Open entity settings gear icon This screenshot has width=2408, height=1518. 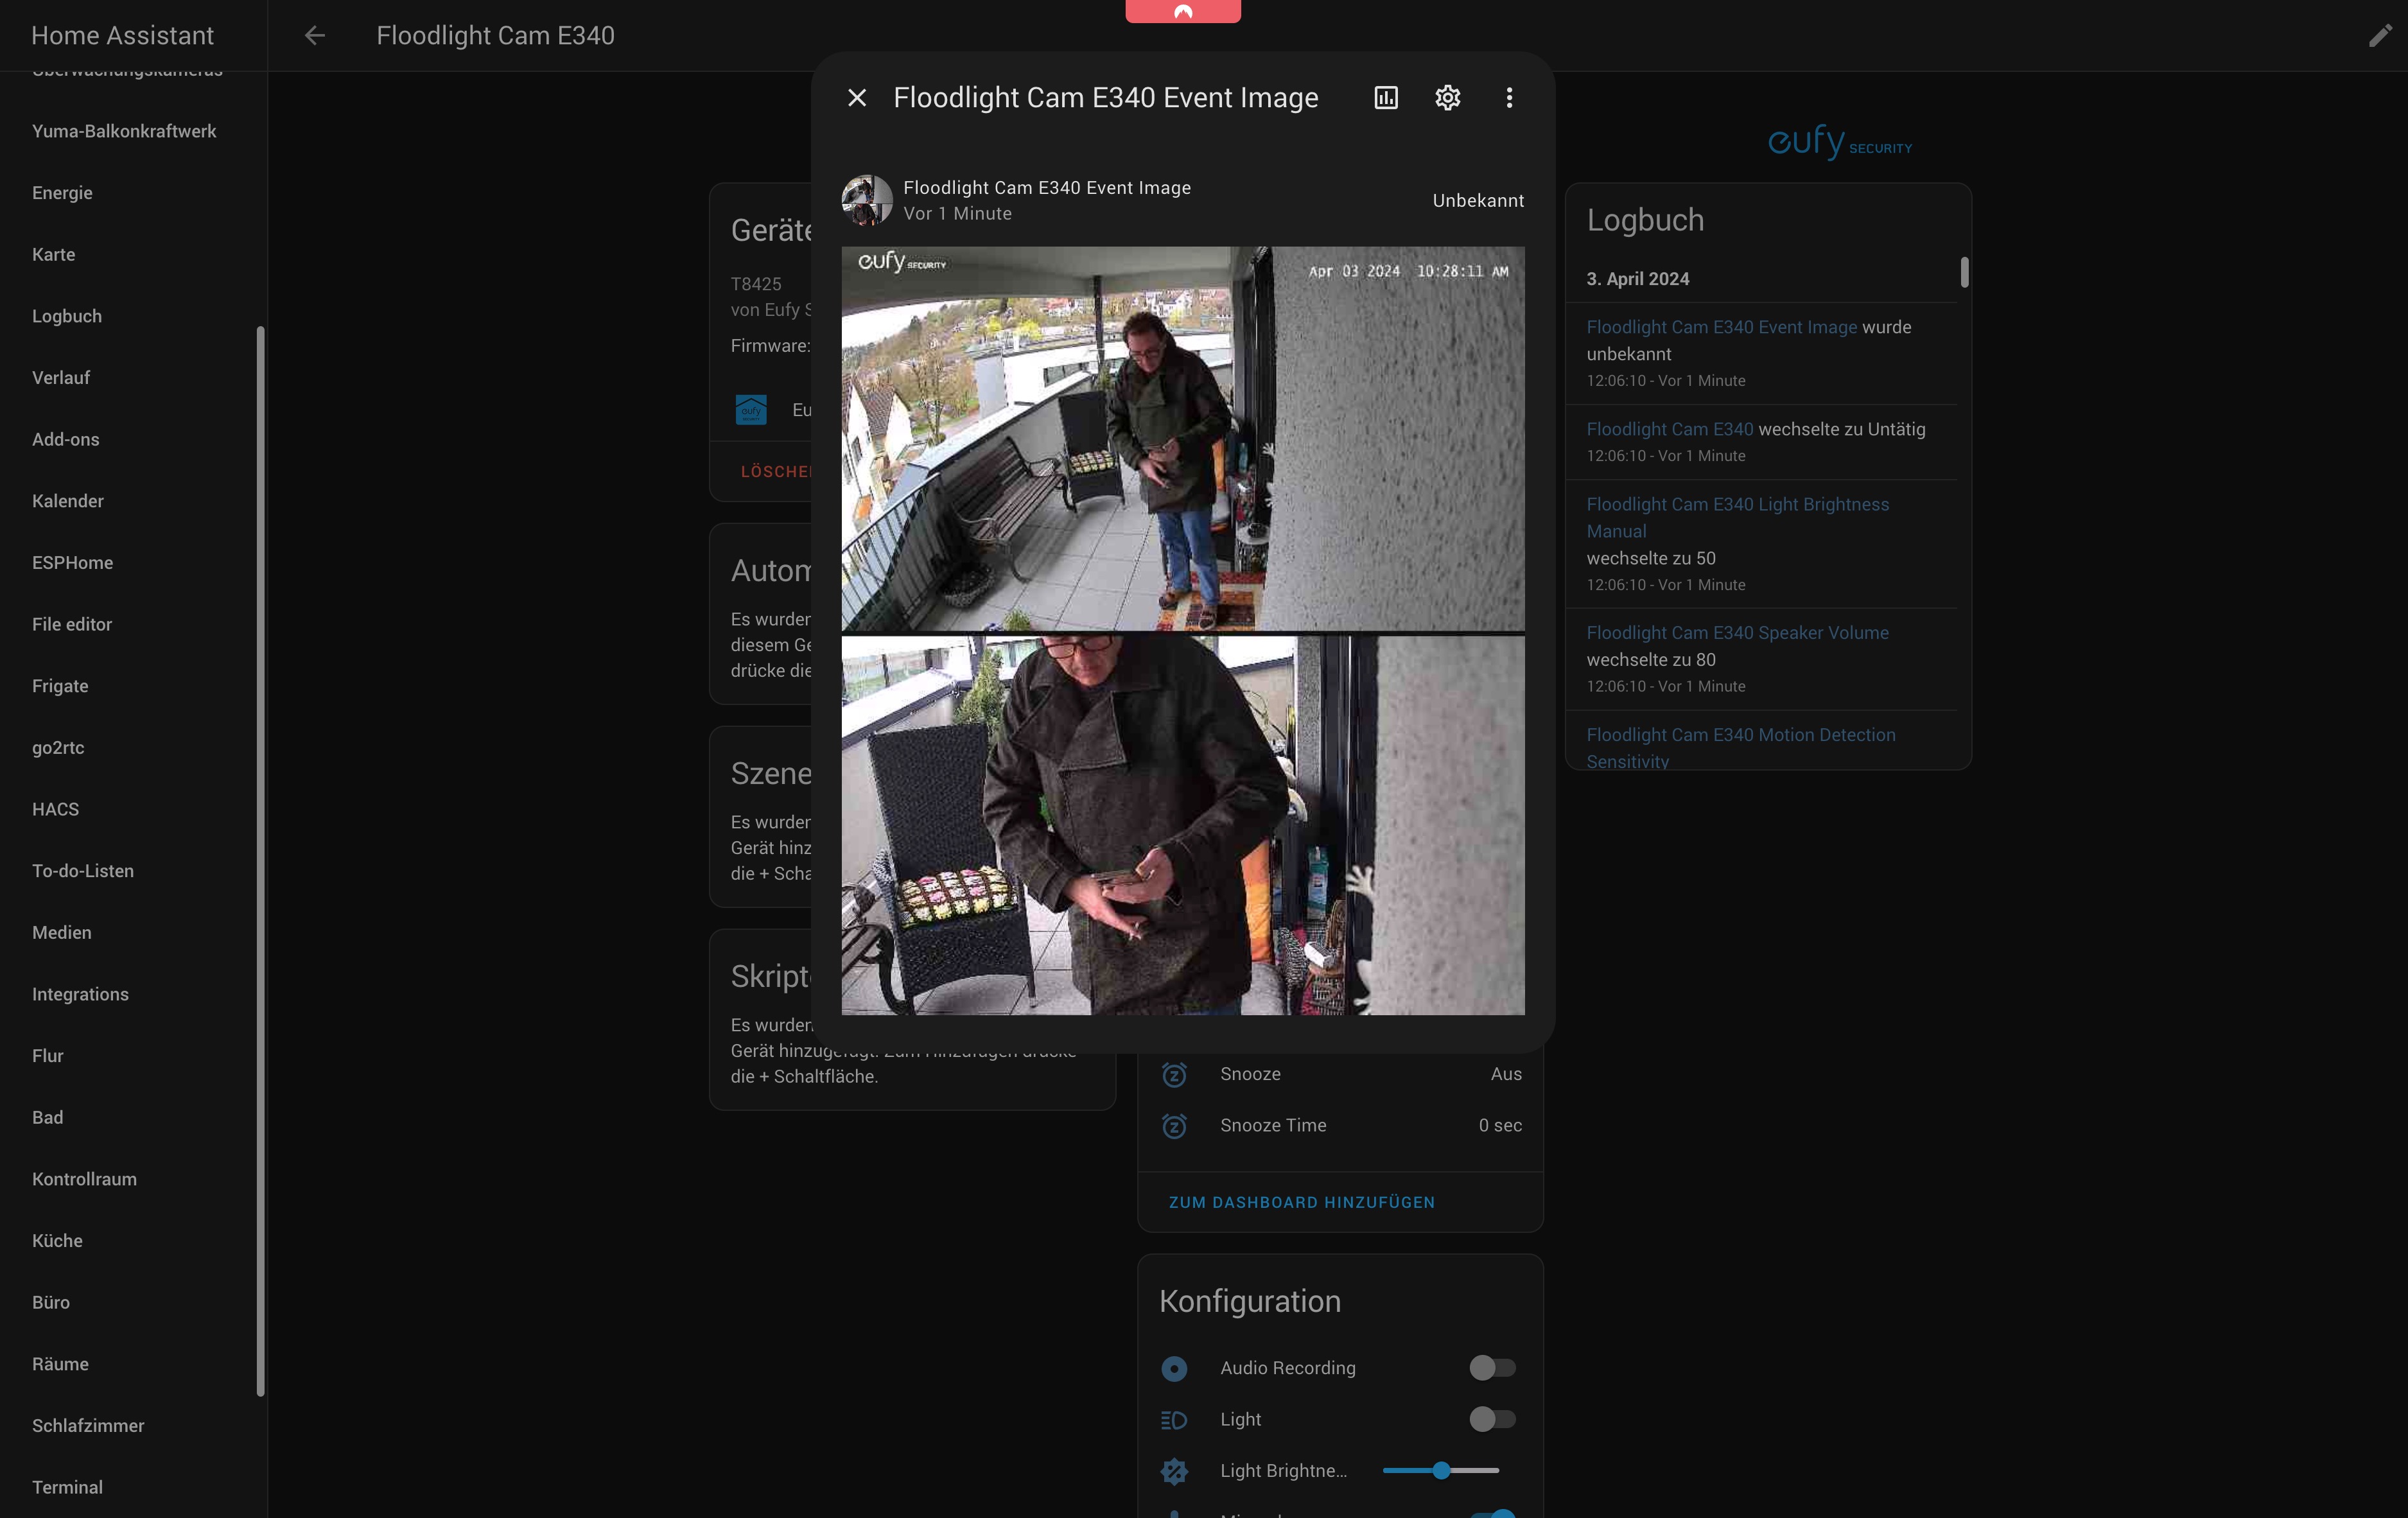click(1447, 98)
